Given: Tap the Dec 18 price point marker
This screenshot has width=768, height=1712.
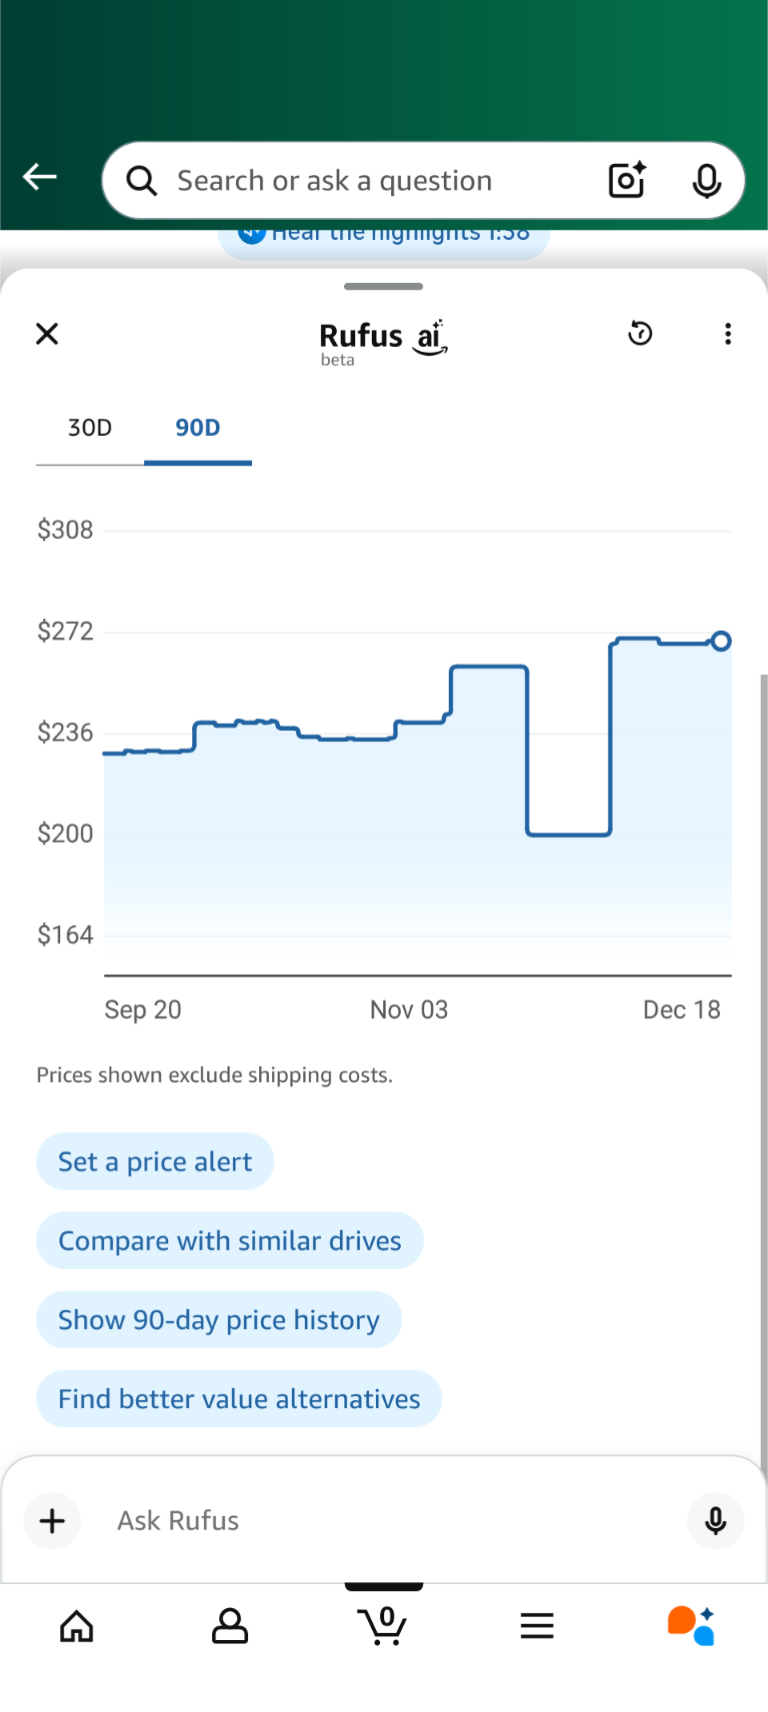Looking at the screenshot, I should (721, 641).
